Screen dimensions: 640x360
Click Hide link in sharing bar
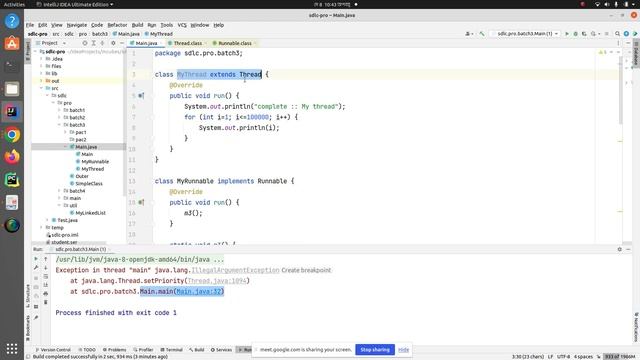(x=404, y=350)
